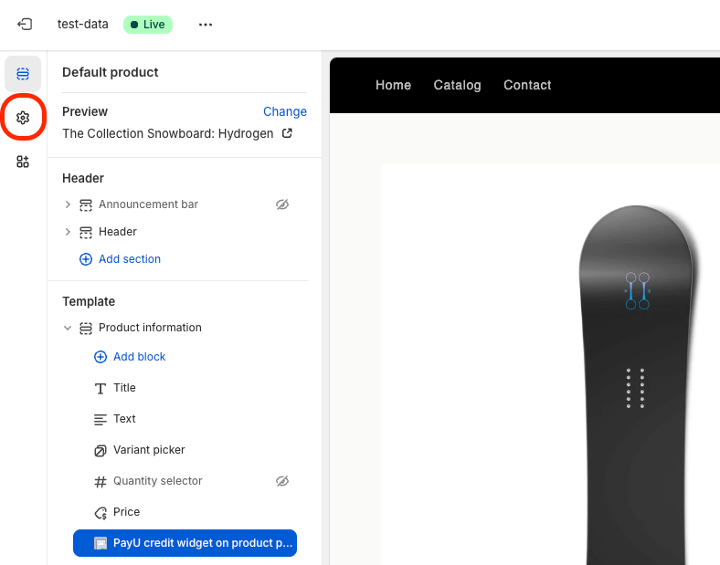Click the exit editor icon
This screenshot has width=720, height=565.
[x=25, y=24]
